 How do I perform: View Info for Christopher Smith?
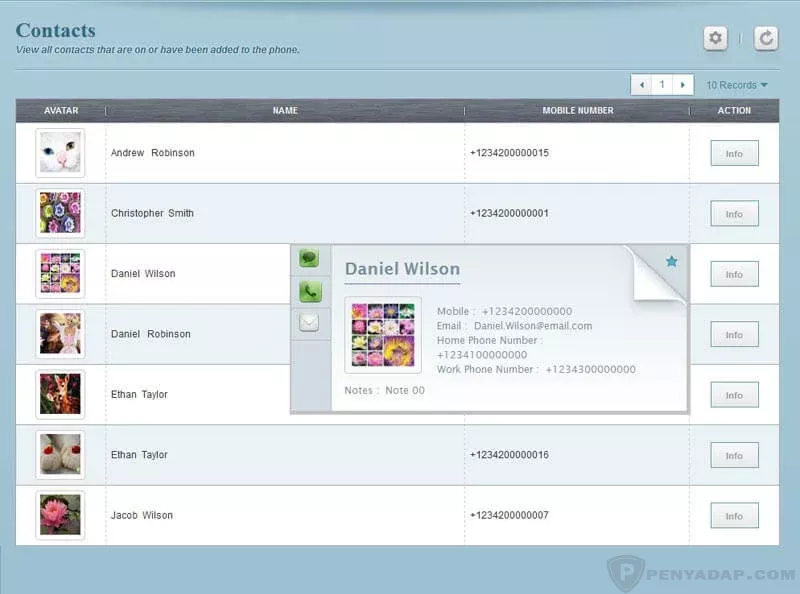tap(734, 213)
